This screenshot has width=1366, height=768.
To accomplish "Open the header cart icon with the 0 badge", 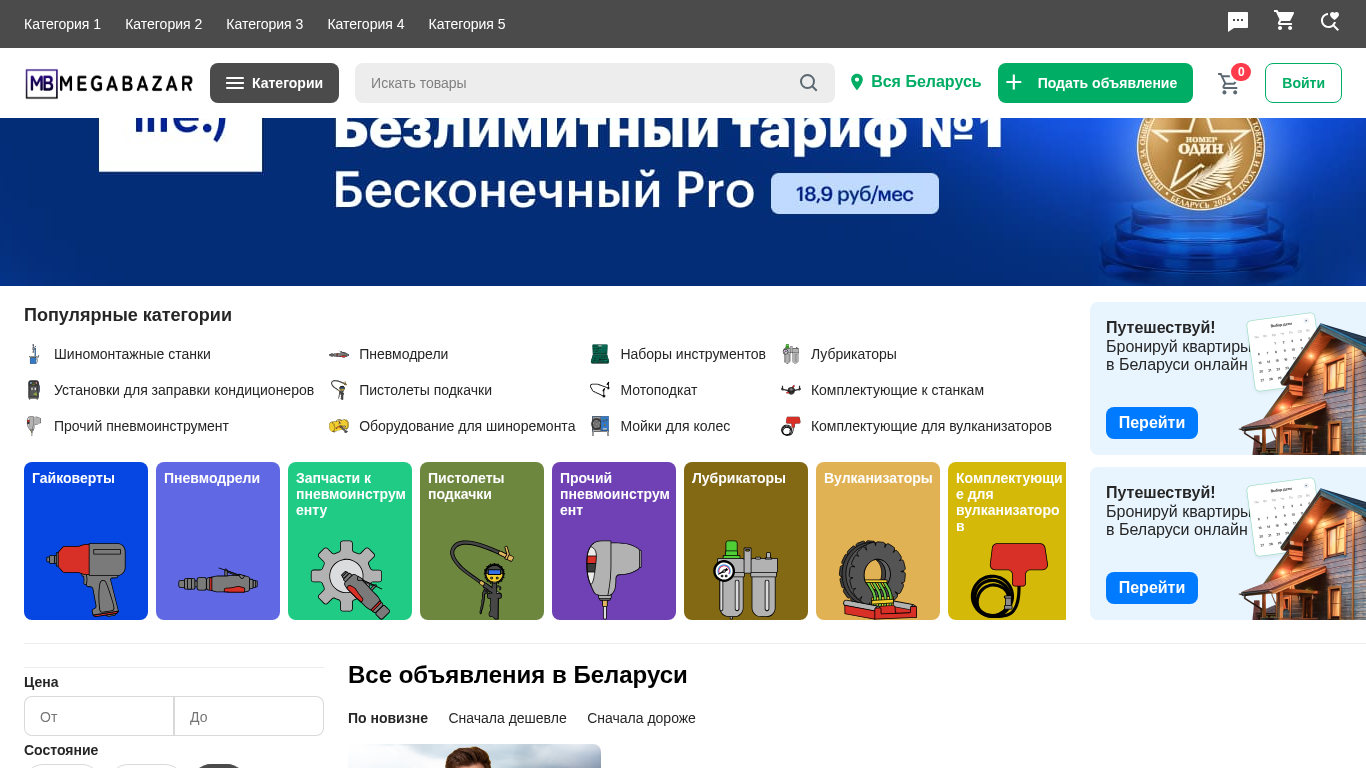I will click(1230, 83).
